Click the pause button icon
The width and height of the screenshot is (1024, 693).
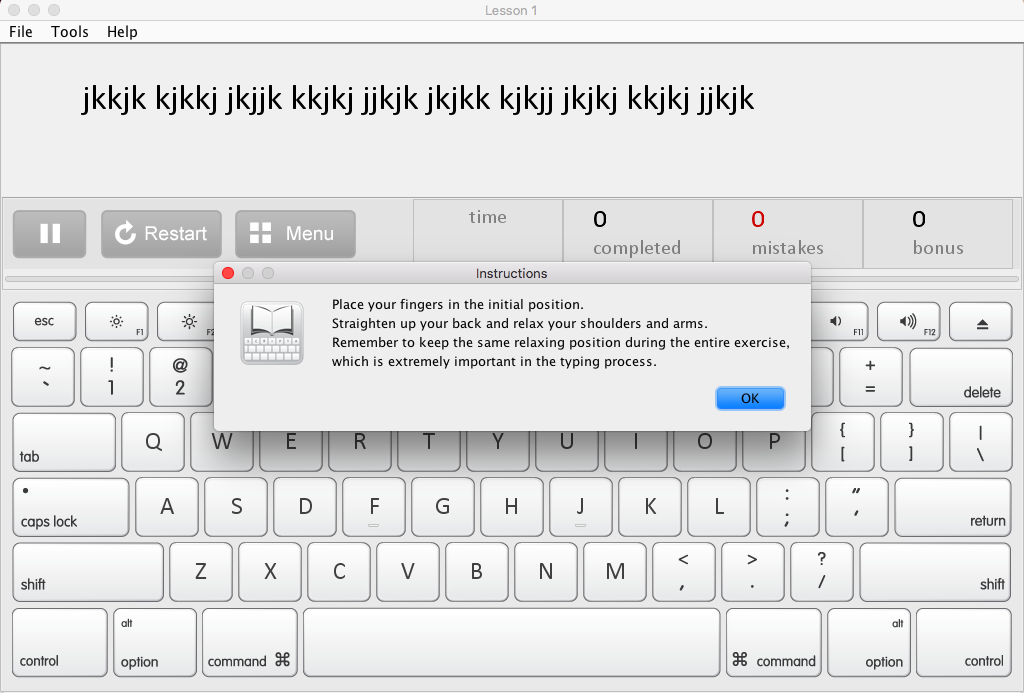click(50, 234)
